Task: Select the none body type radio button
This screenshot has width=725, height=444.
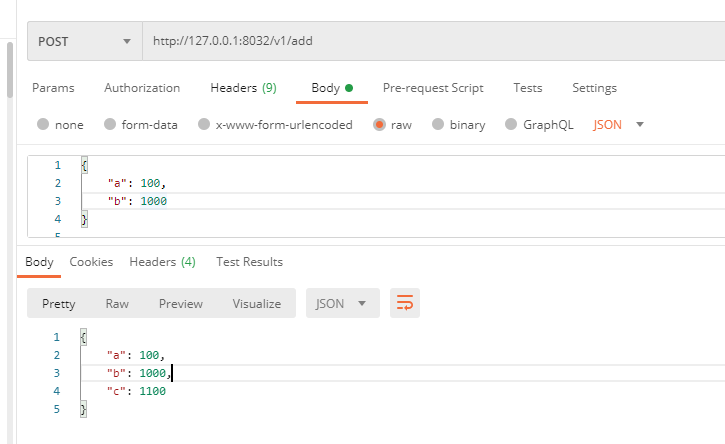Action: coord(43,124)
